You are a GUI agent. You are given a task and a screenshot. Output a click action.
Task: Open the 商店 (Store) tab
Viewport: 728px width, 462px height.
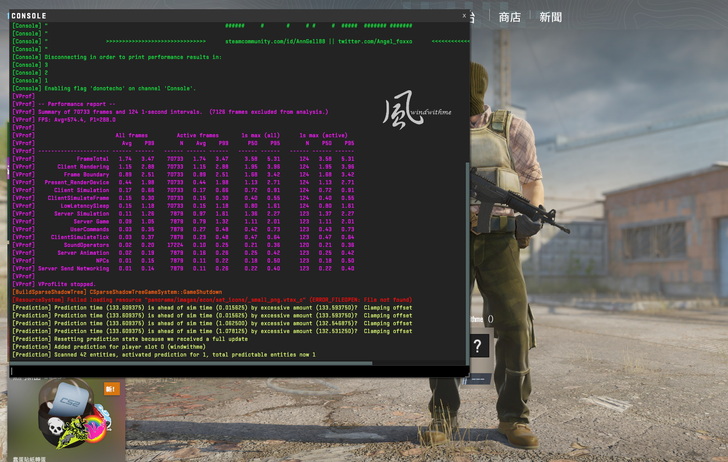[x=509, y=18]
